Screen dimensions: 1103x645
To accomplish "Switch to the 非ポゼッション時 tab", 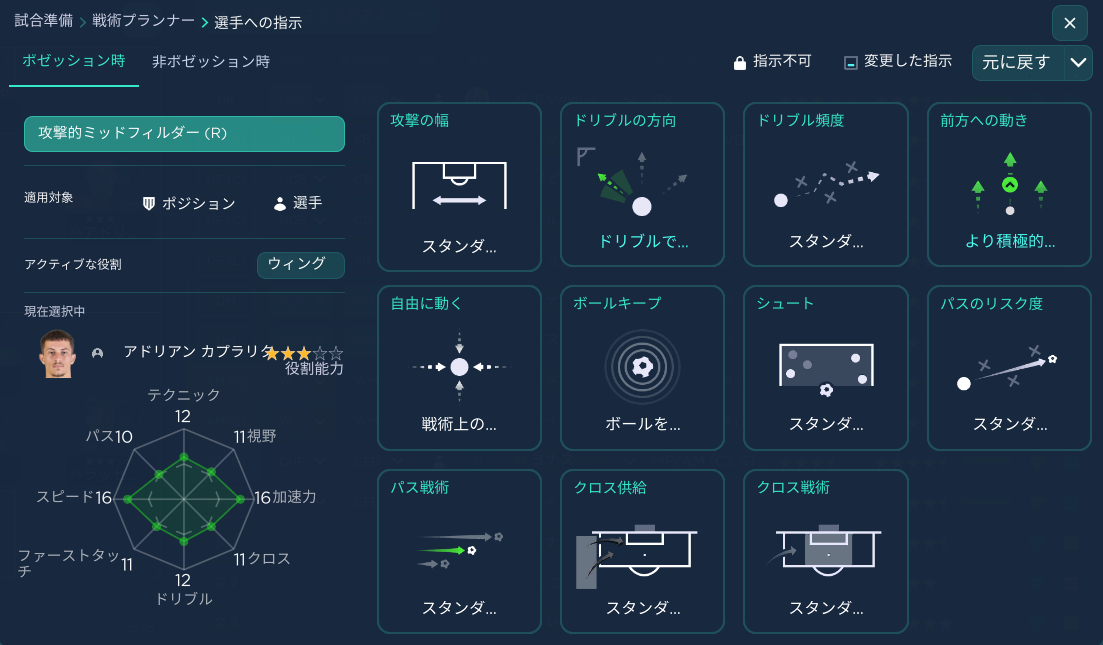I will 211,62.
